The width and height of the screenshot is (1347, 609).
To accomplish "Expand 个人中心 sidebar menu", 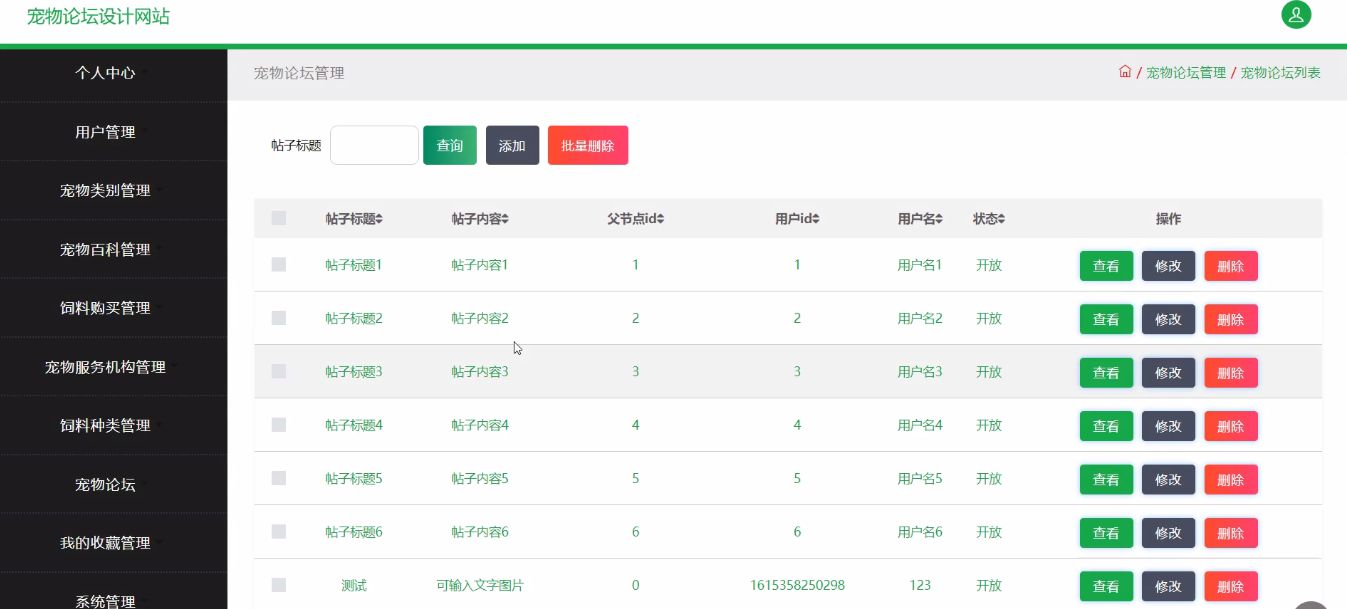I will tap(113, 73).
